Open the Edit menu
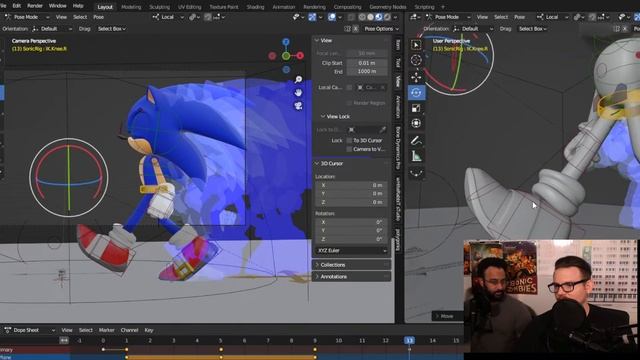The width and height of the screenshot is (640, 360). (17, 6)
